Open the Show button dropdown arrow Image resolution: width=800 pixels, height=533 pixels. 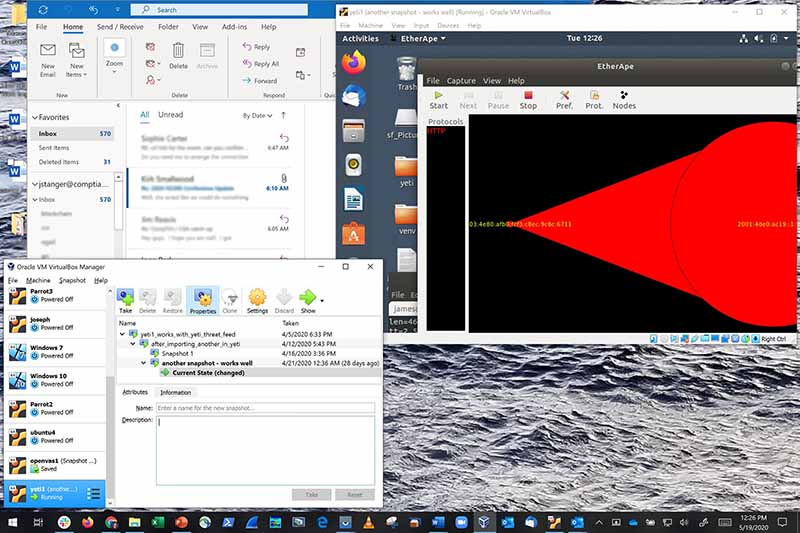click(x=321, y=300)
